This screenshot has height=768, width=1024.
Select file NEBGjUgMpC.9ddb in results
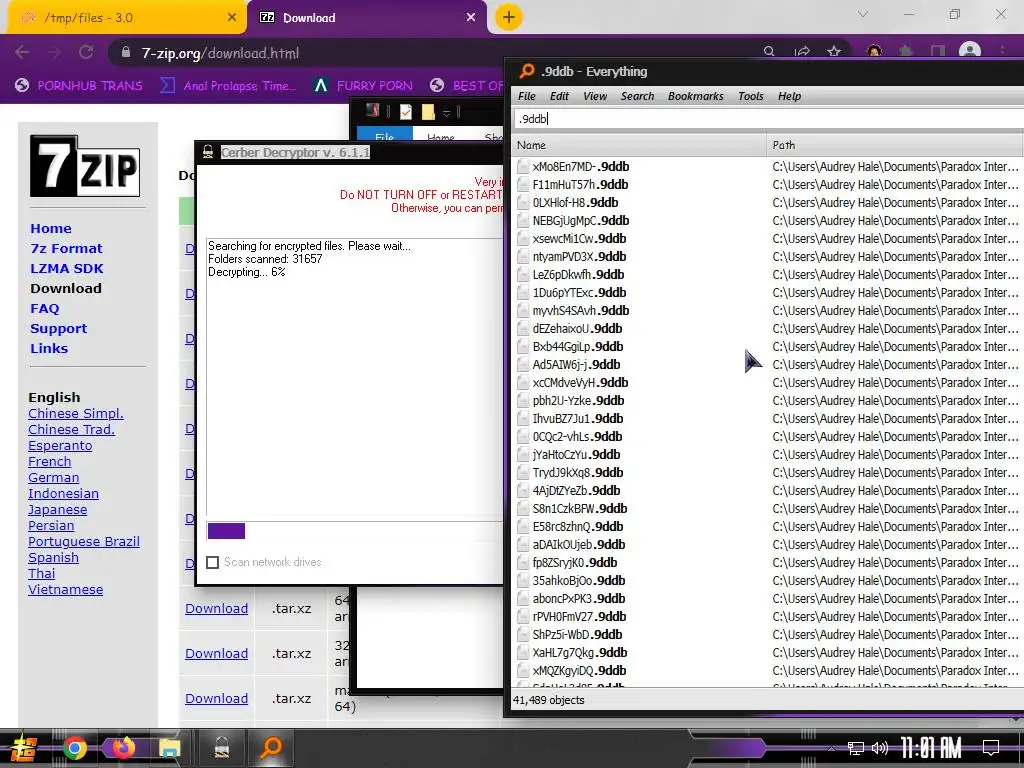tap(581, 220)
